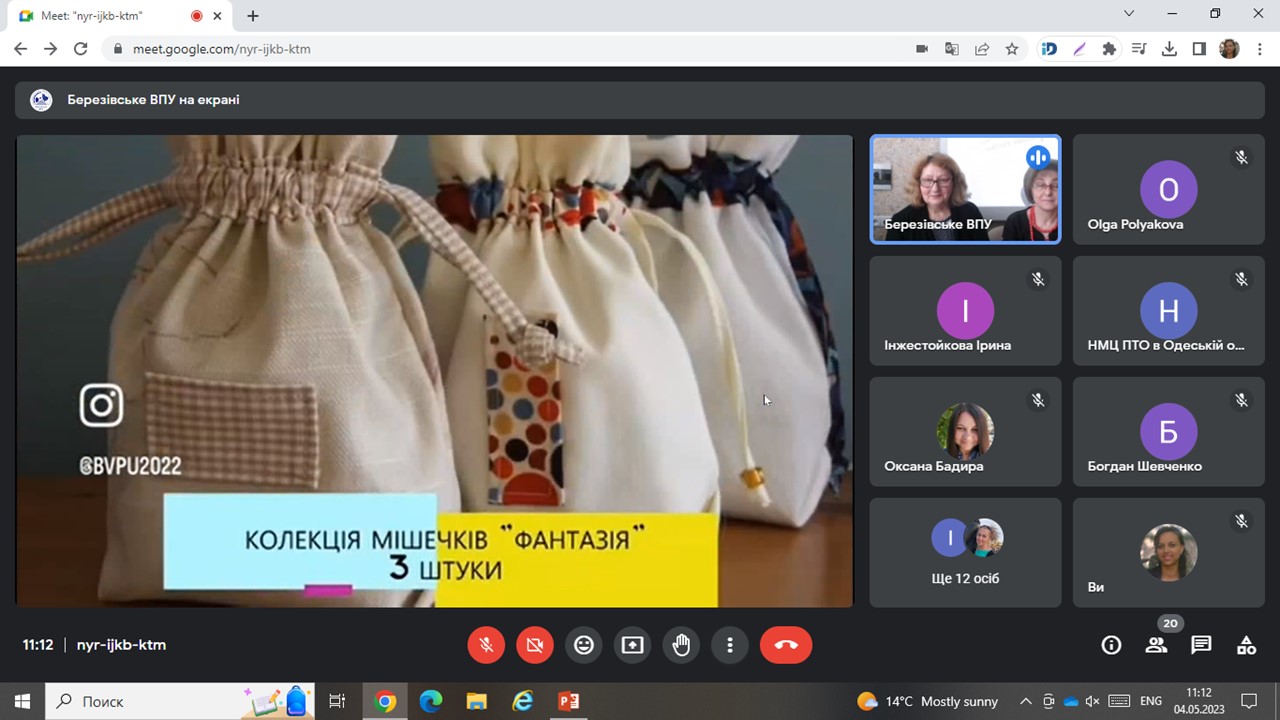Toggle the raise hand button
The height and width of the screenshot is (720, 1280).
coord(681,645)
